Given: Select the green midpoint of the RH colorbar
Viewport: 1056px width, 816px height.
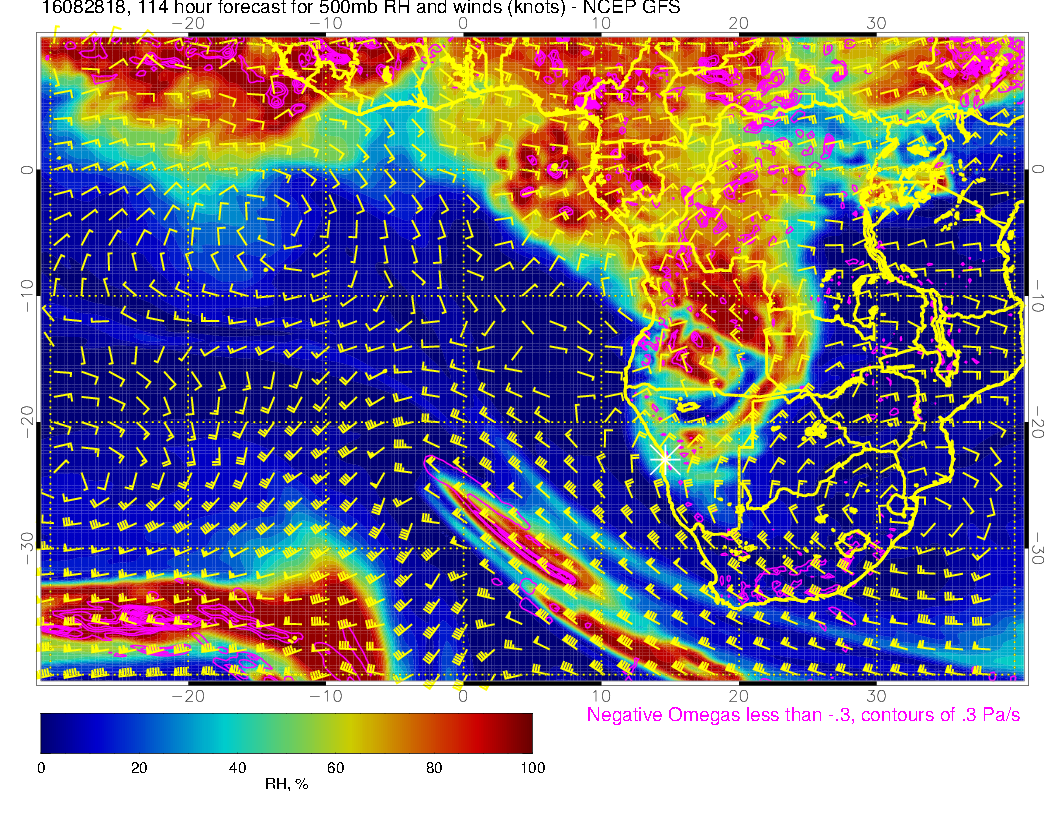Looking at the screenshot, I should tap(287, 732).
